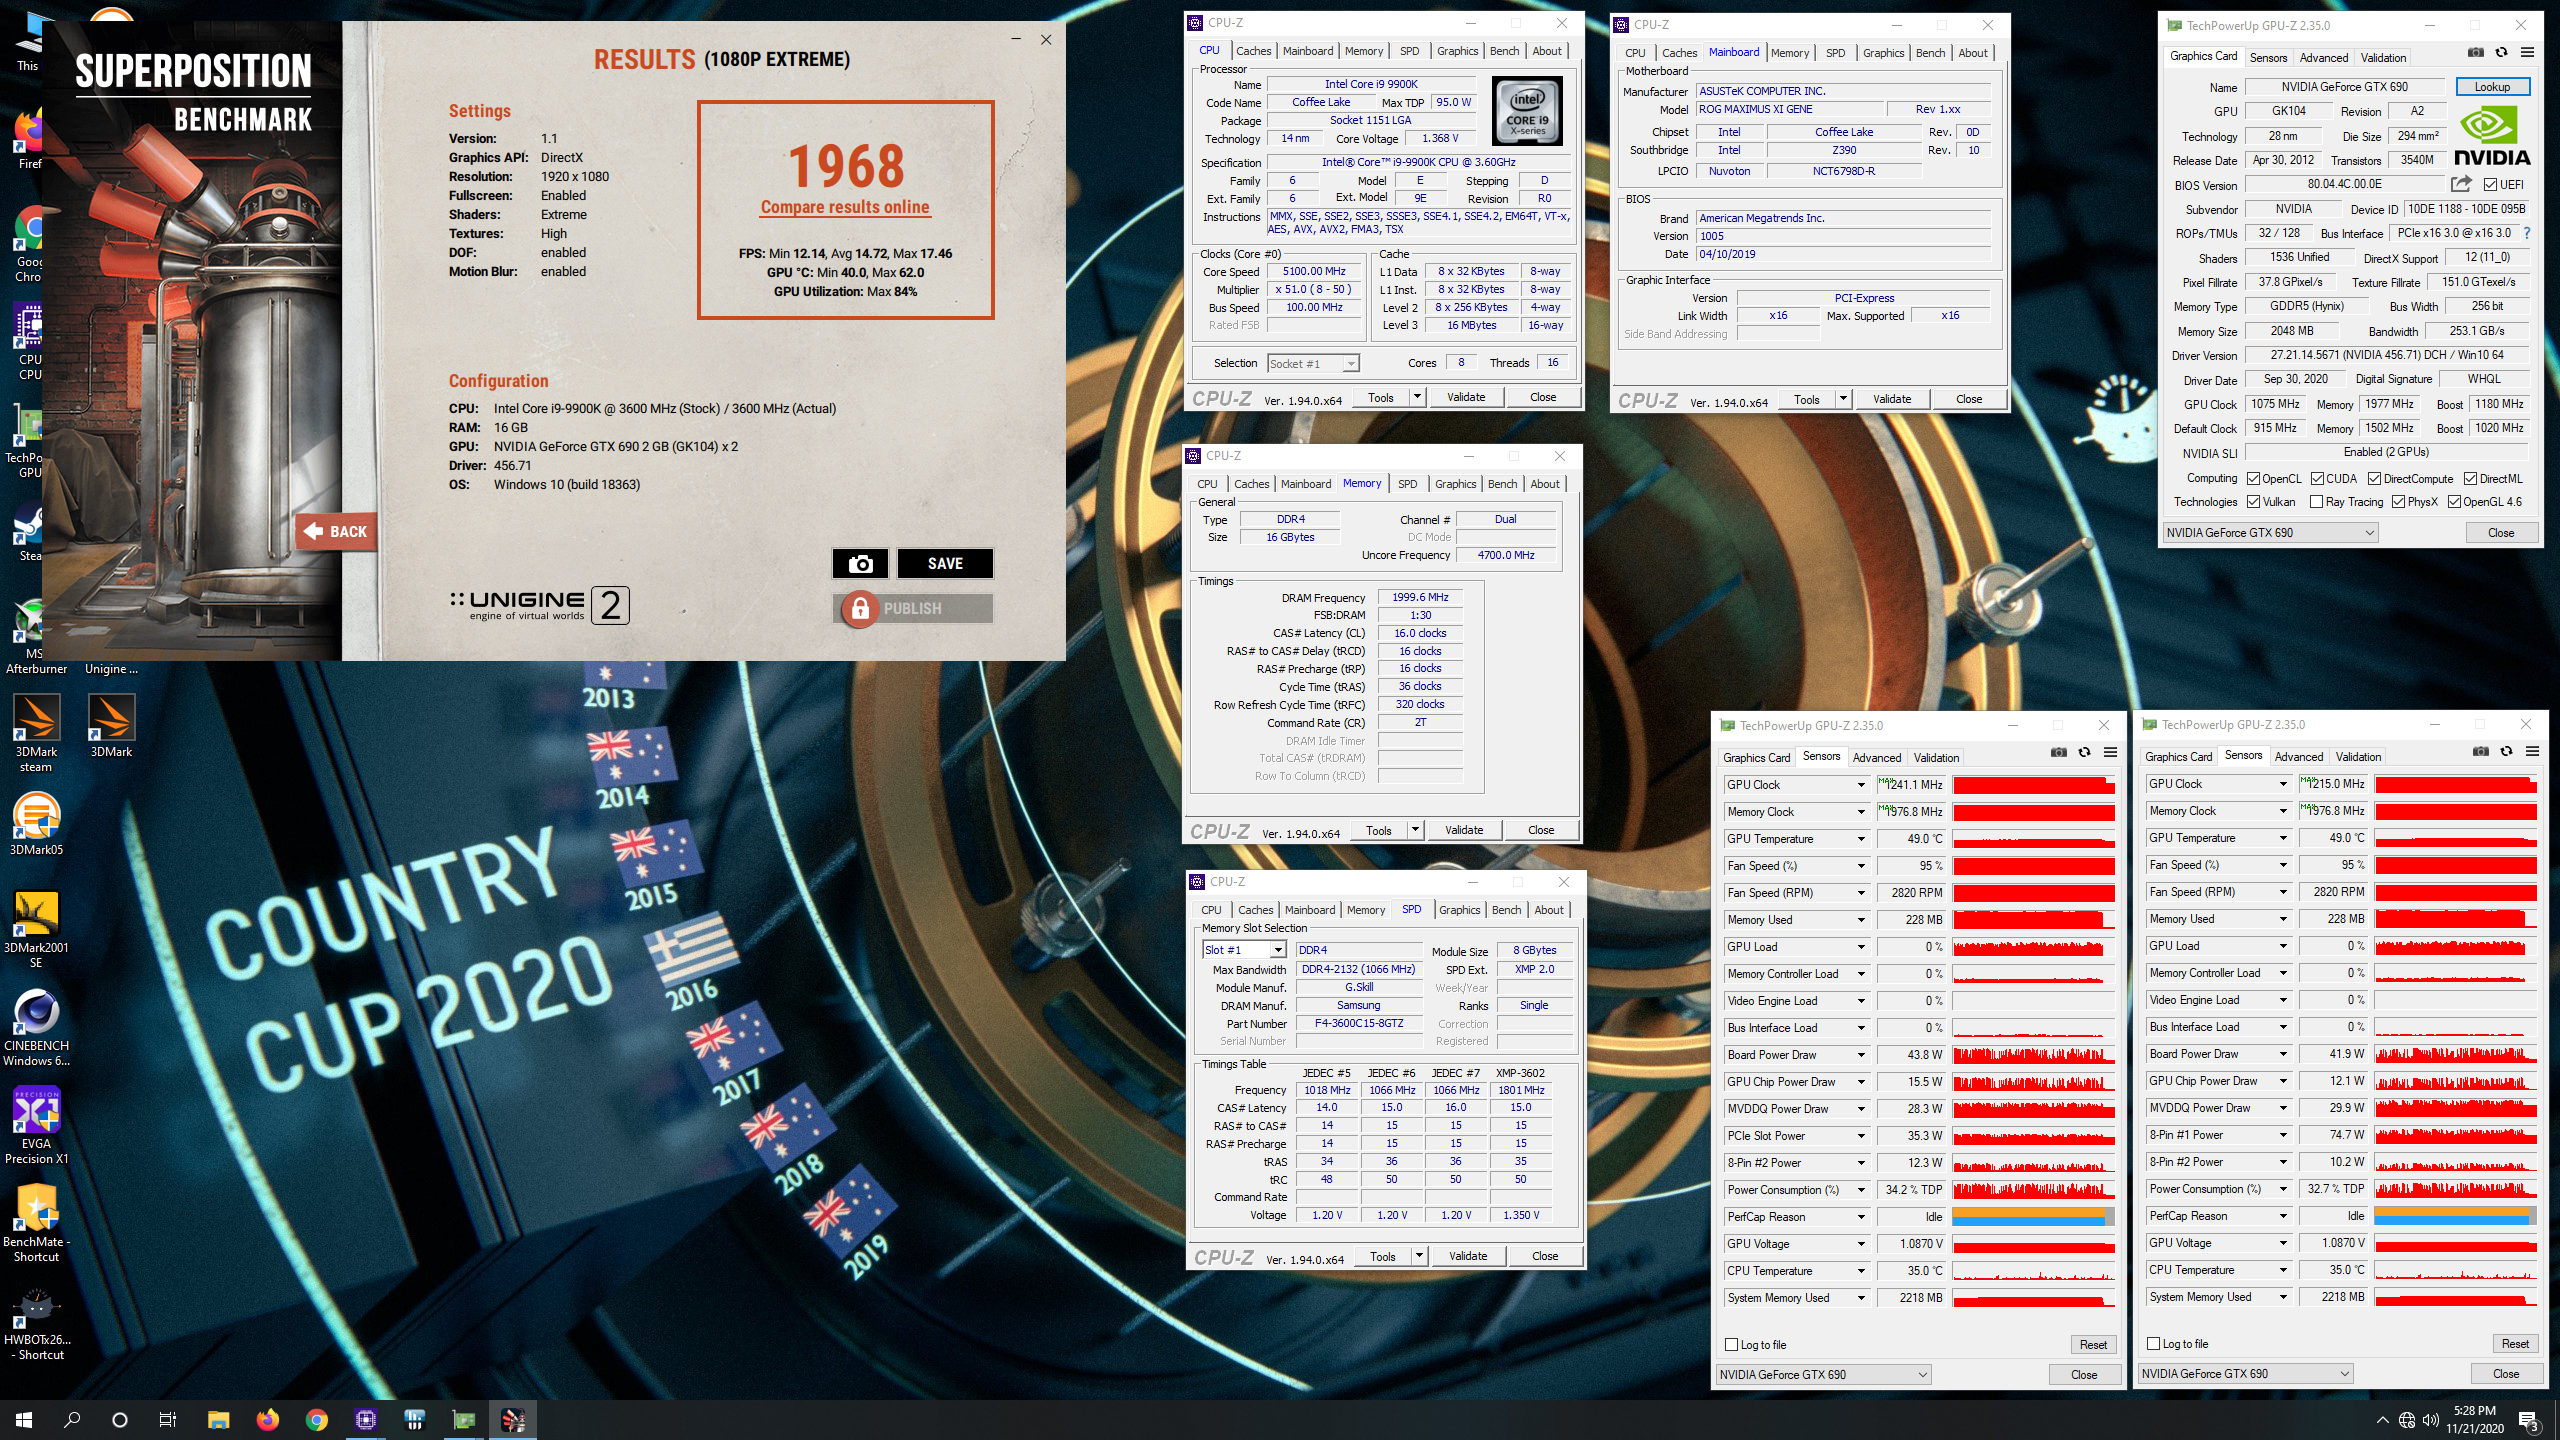Click Reset in right GPU-Z Sensors window
The width and height of the screenshot is (2560, 1440).
(x=2515, y=1344)
